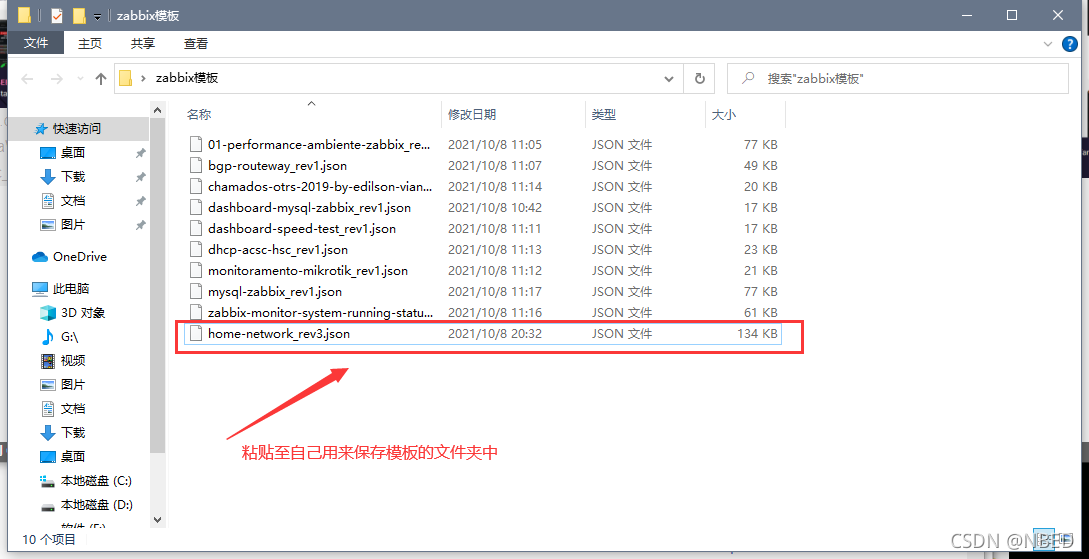Image resolution: width=1089 pixels, height=559 pixels.
Task: Open 图片 folder under 此电脑
Action: tap(73, 385)
